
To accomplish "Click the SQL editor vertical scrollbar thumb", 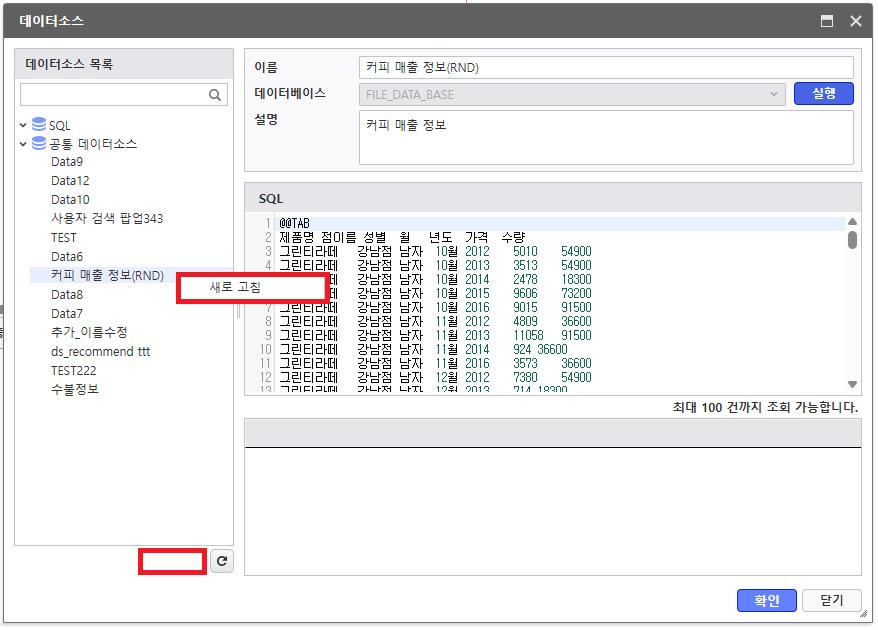I will (852, 240).
